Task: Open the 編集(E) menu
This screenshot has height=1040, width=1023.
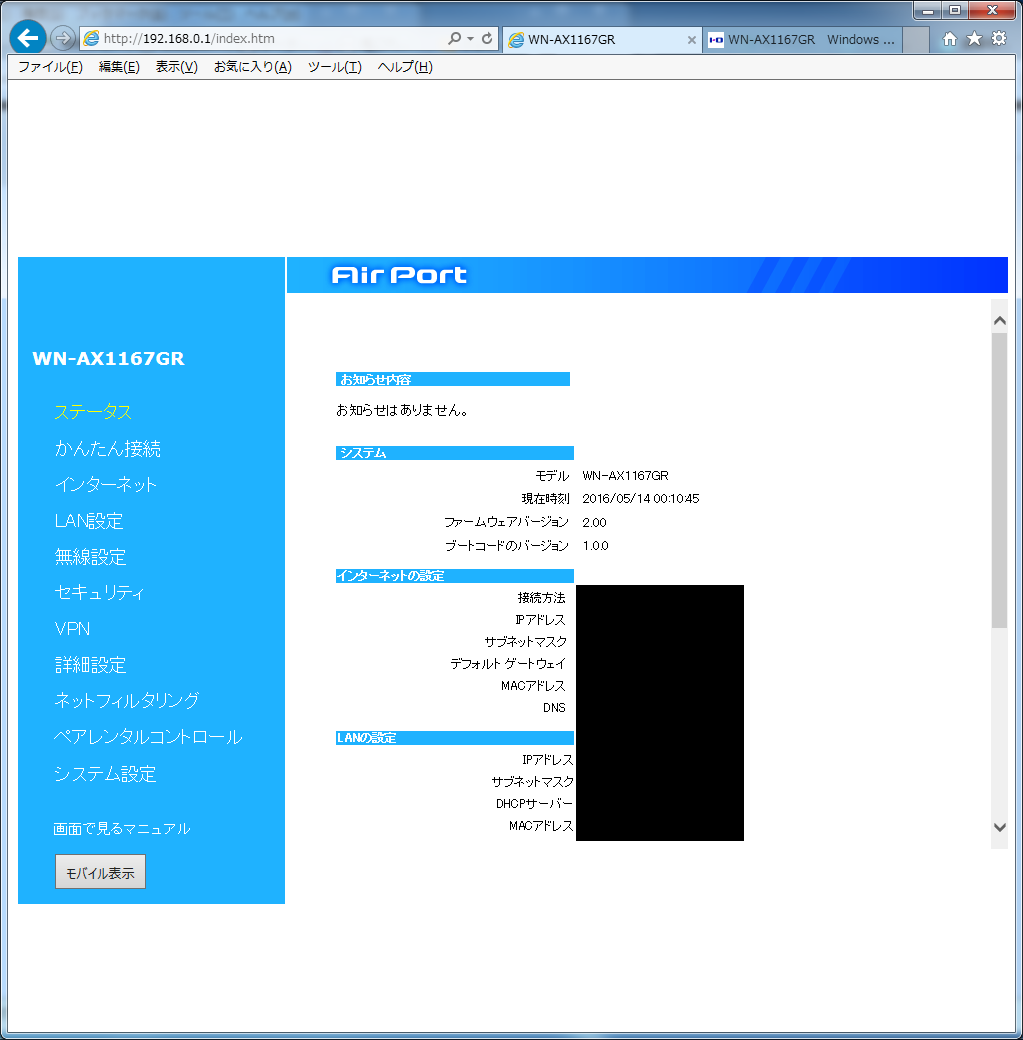Action: point(119,67)
